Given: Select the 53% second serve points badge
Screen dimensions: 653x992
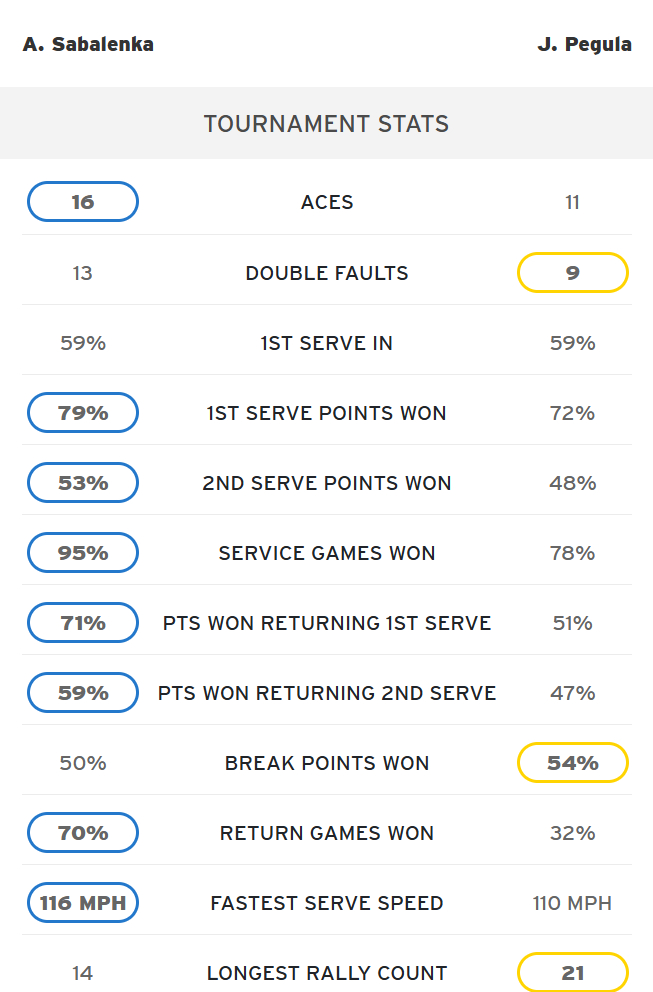Looking at the screenshot, I should (x=83, y=483).
